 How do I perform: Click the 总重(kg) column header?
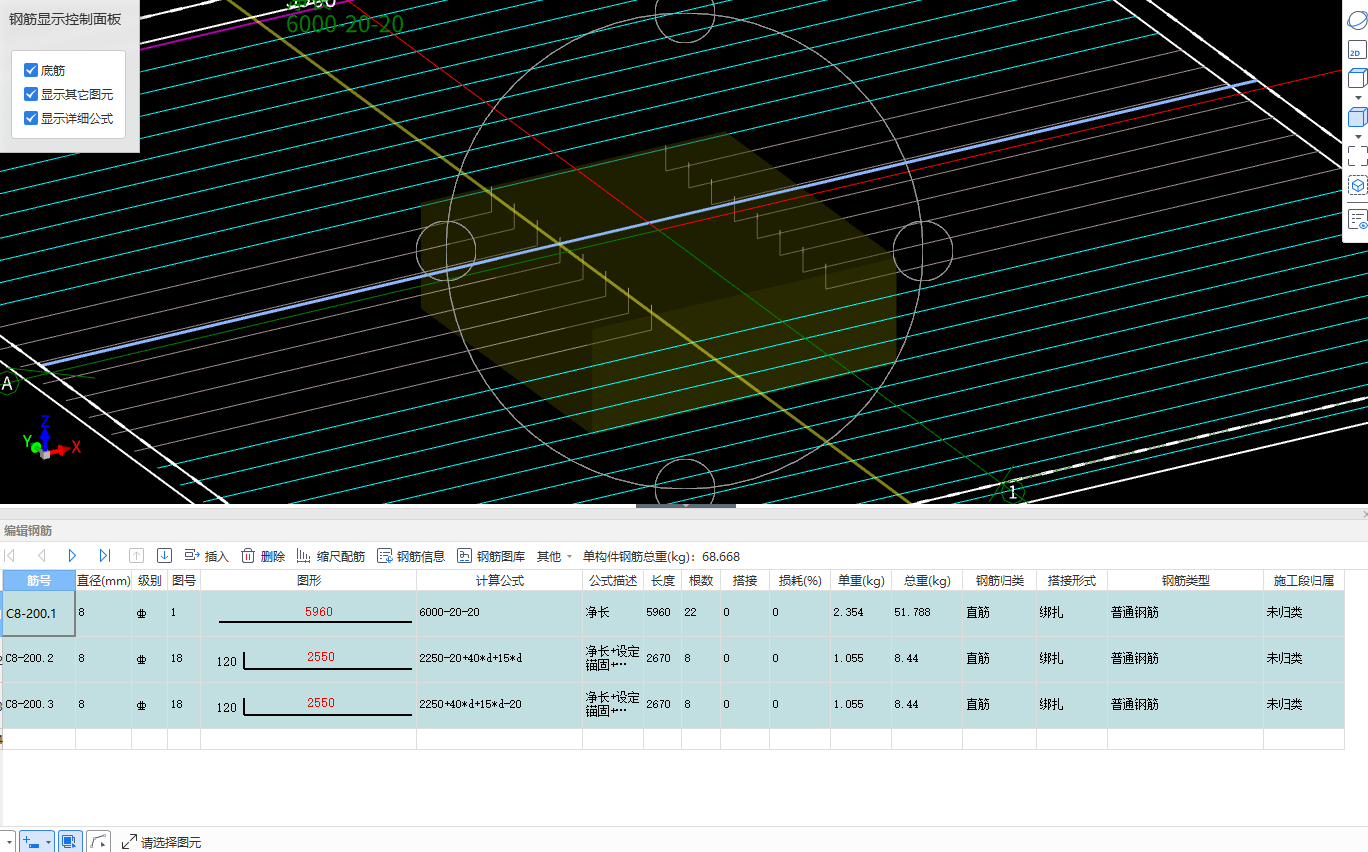[x=927, y=580]
